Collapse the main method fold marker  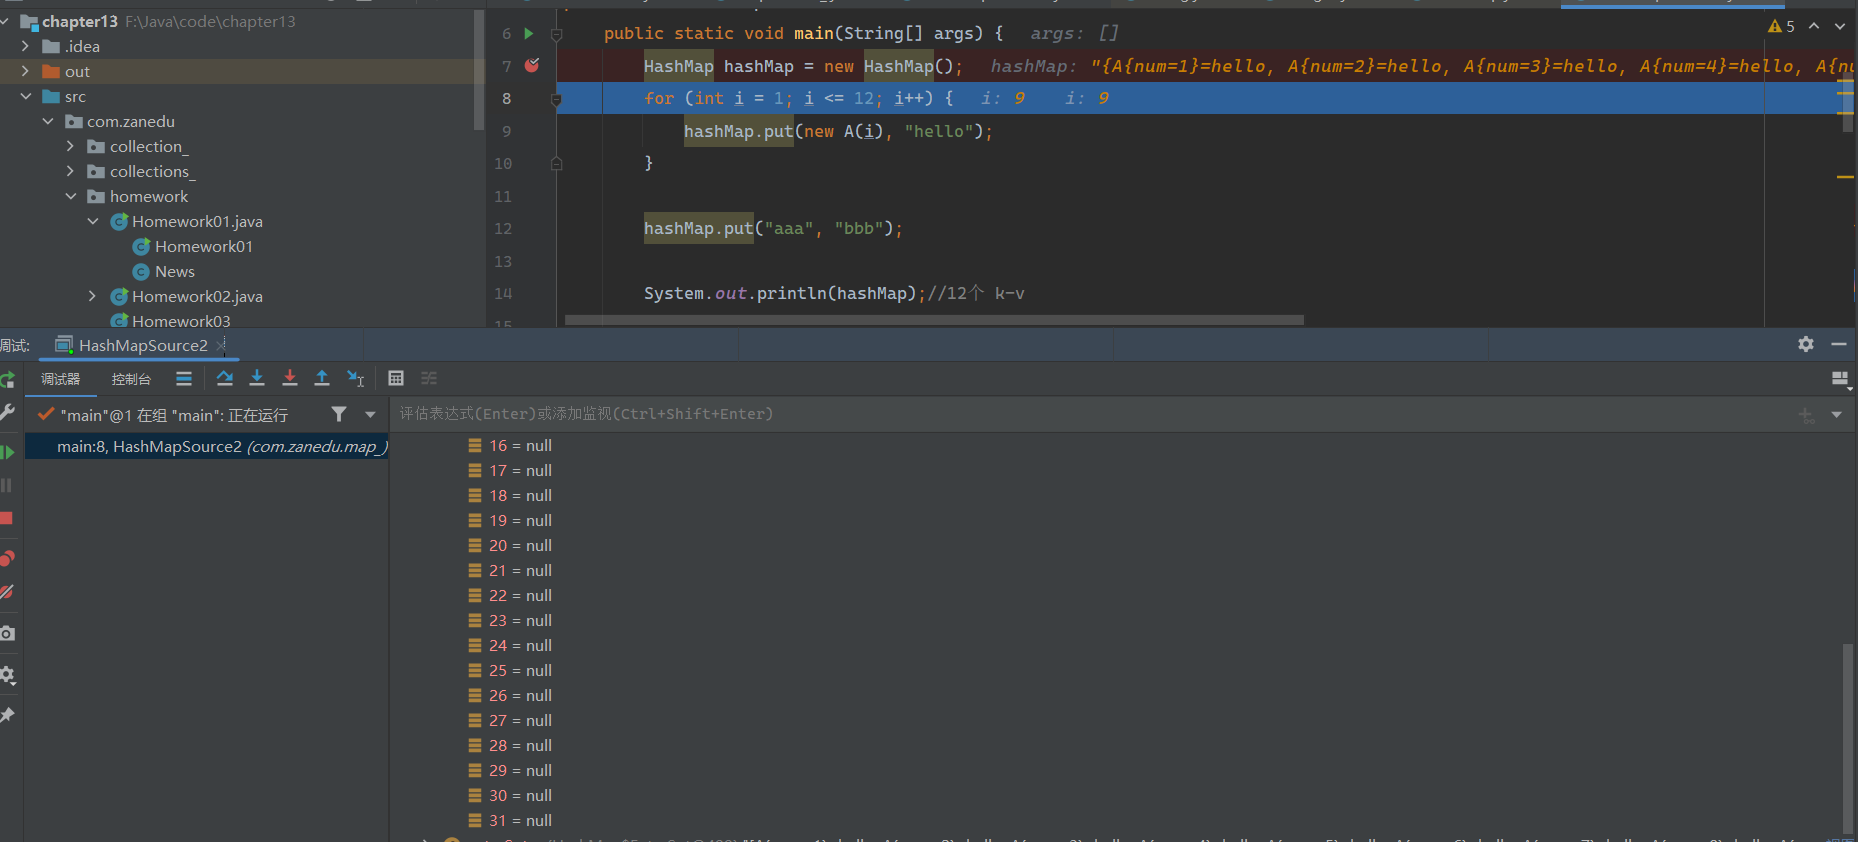557,34
